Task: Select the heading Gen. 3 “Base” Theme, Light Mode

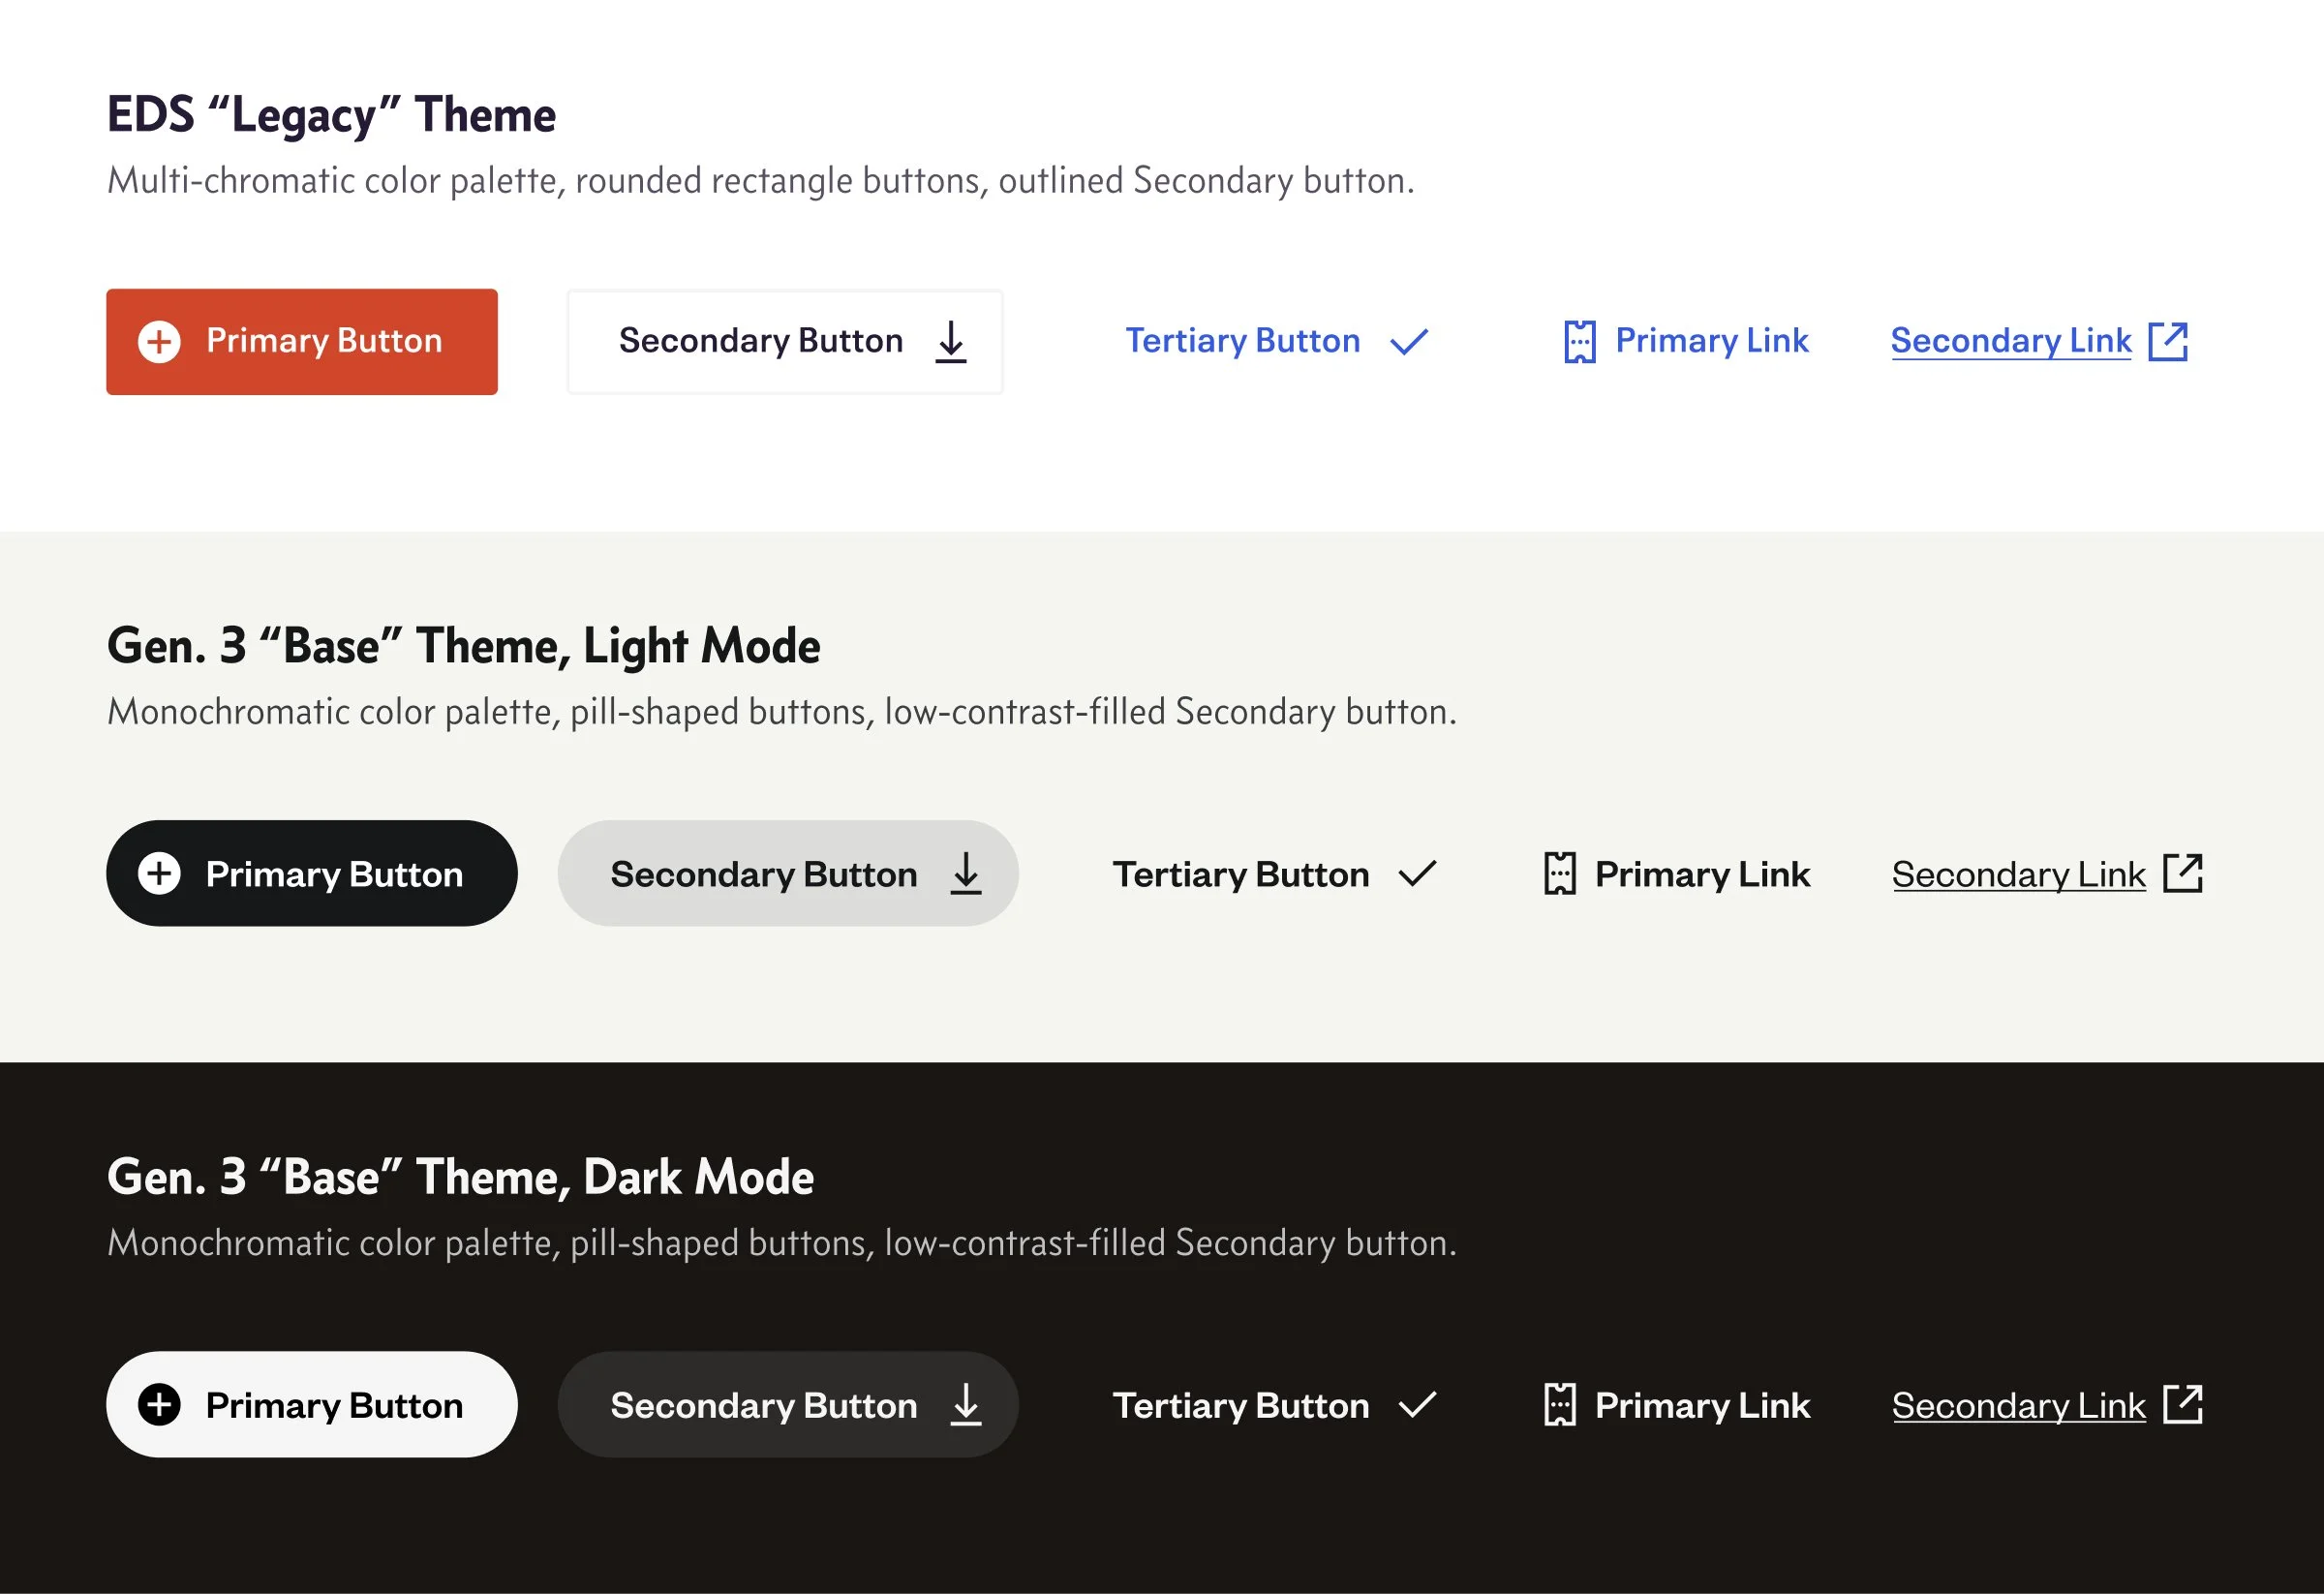Action: pyautogui.click(x=463, y=646)
